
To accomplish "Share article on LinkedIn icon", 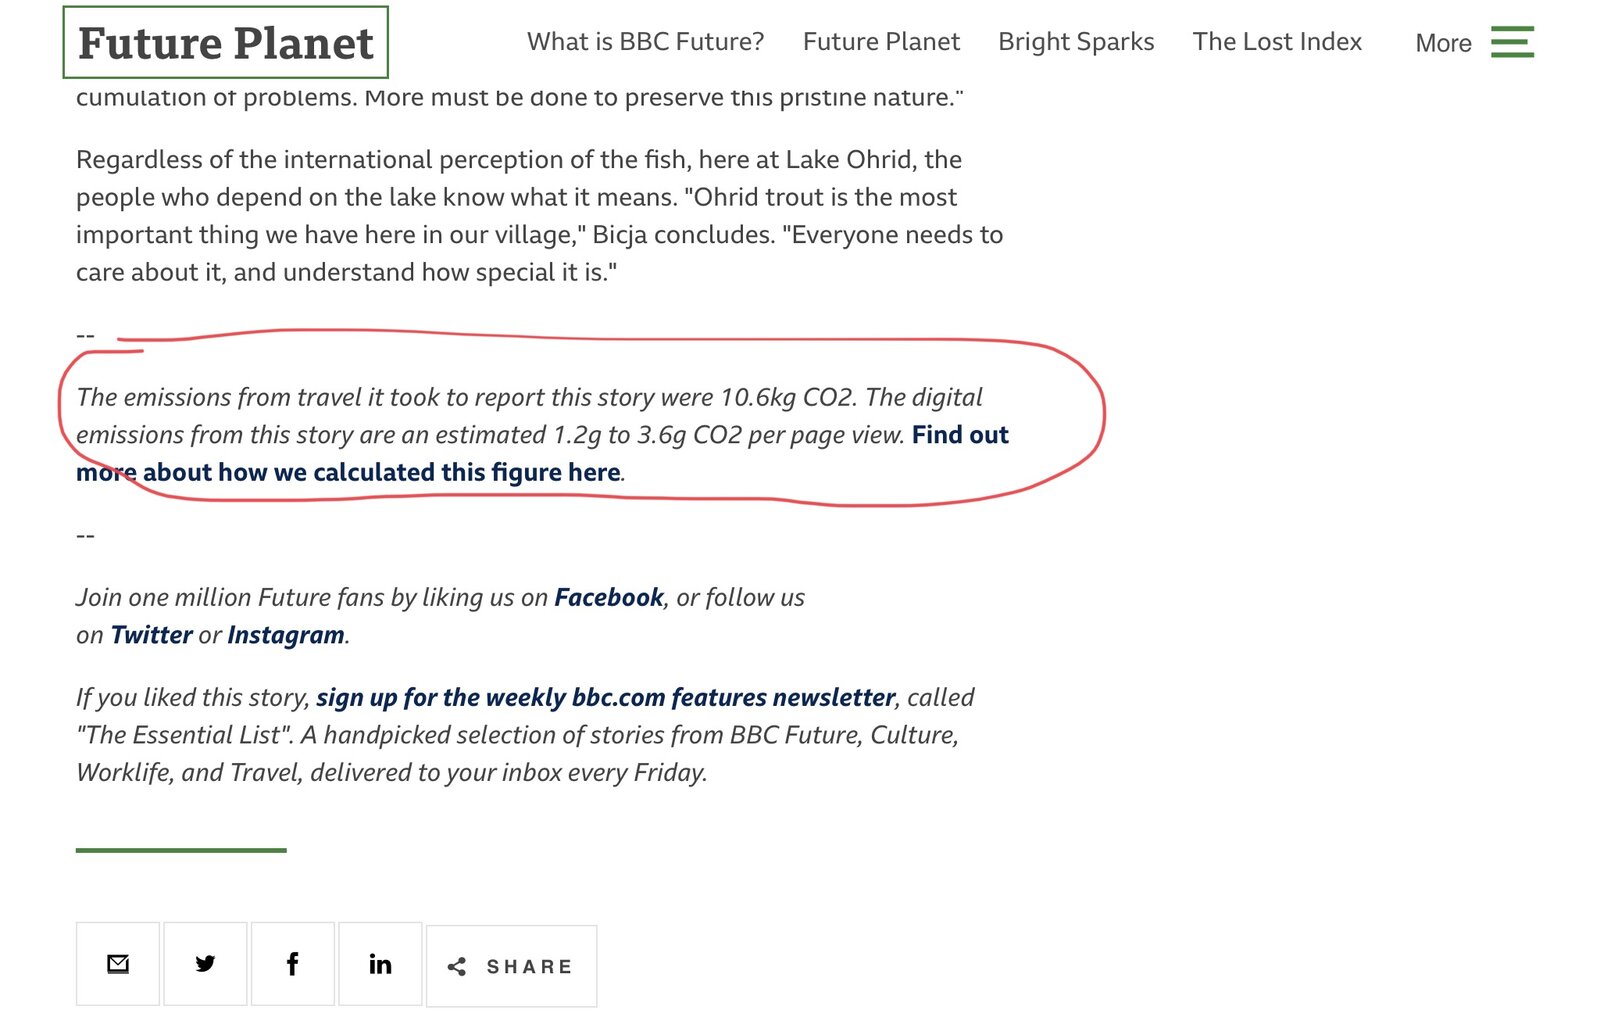I will click(x=380, y=964).
